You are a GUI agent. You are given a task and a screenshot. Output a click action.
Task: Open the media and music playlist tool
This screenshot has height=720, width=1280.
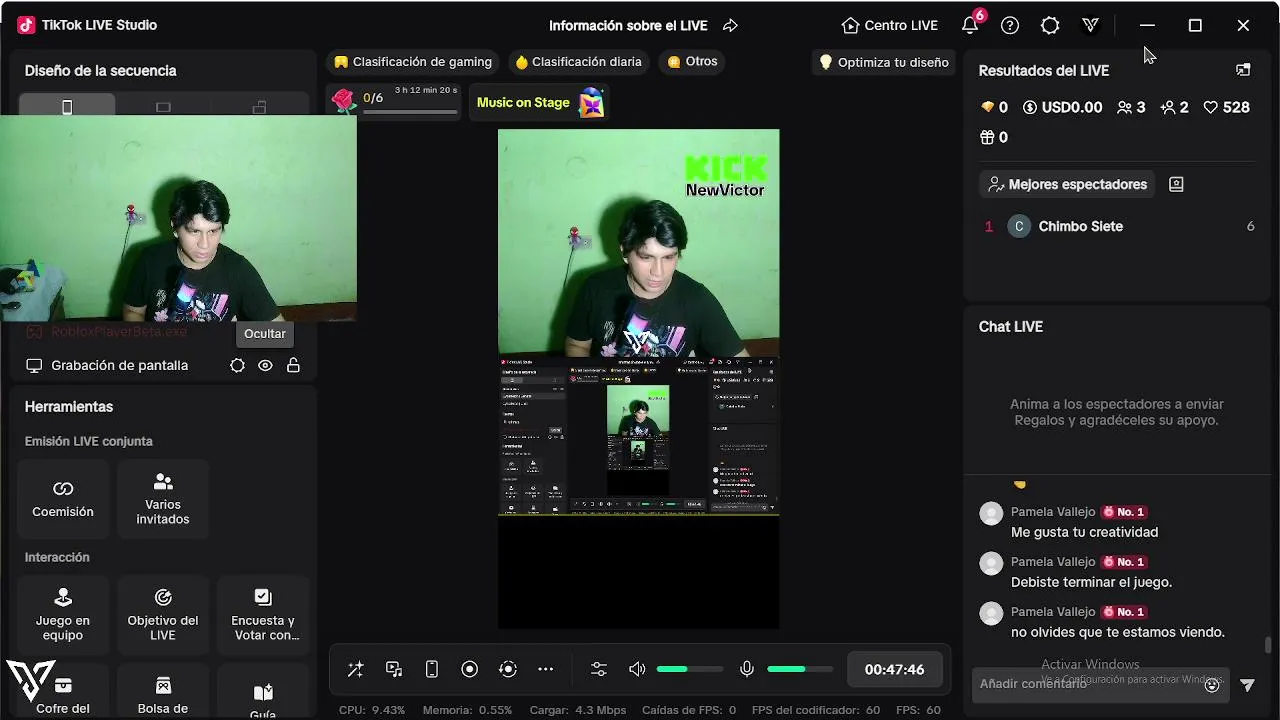[394, 670]
